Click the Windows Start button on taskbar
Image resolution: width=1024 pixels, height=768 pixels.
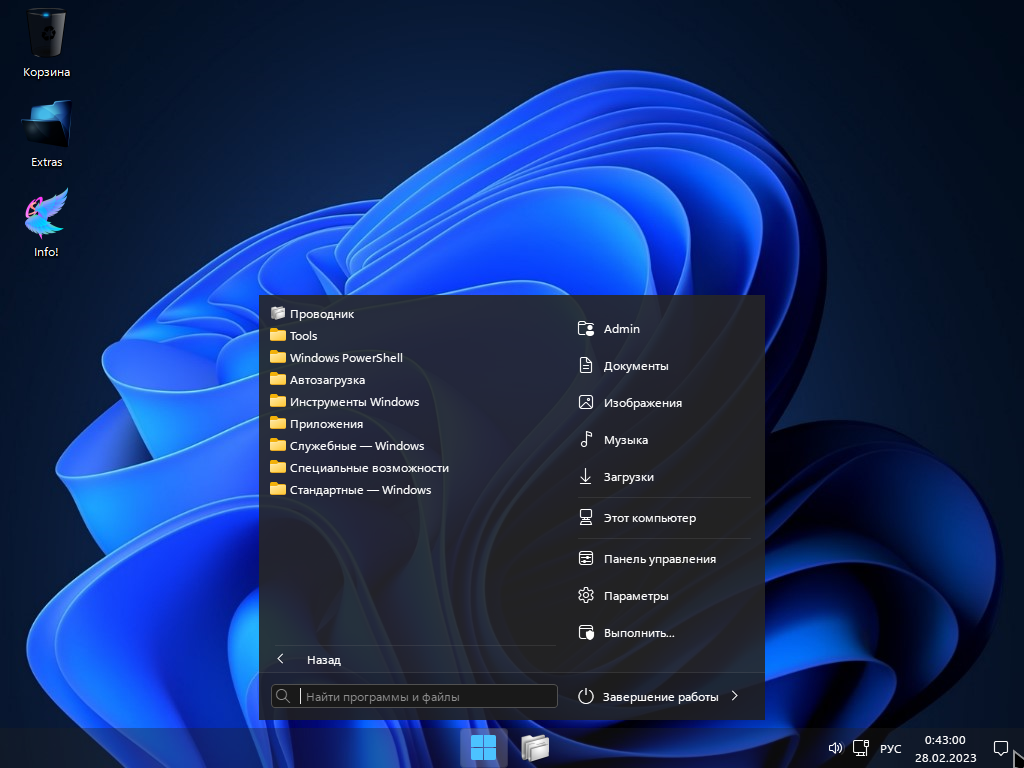[x=483, y=748]
